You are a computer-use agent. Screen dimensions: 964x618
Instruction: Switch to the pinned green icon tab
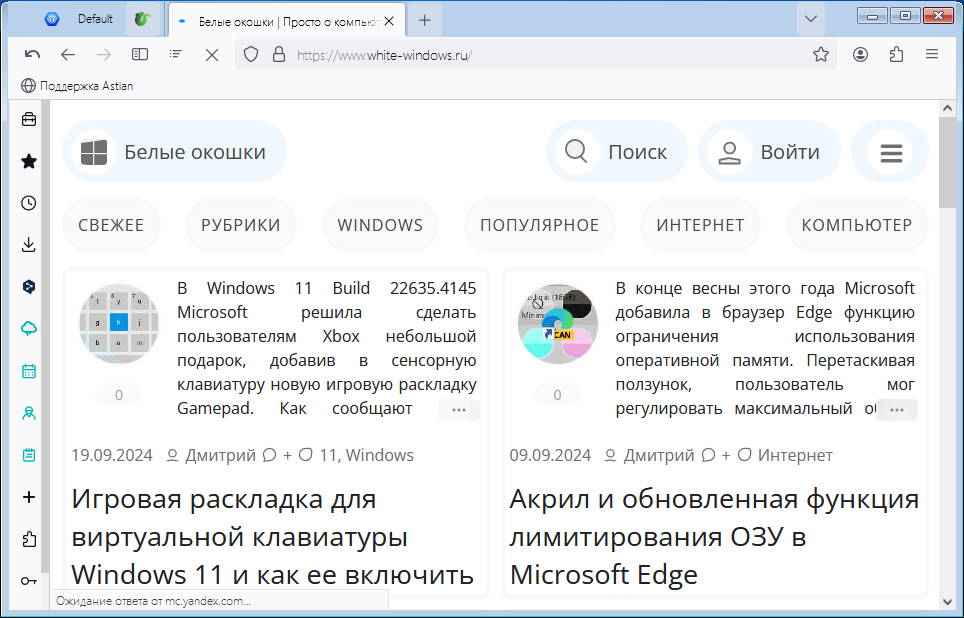tap(142, 19)
